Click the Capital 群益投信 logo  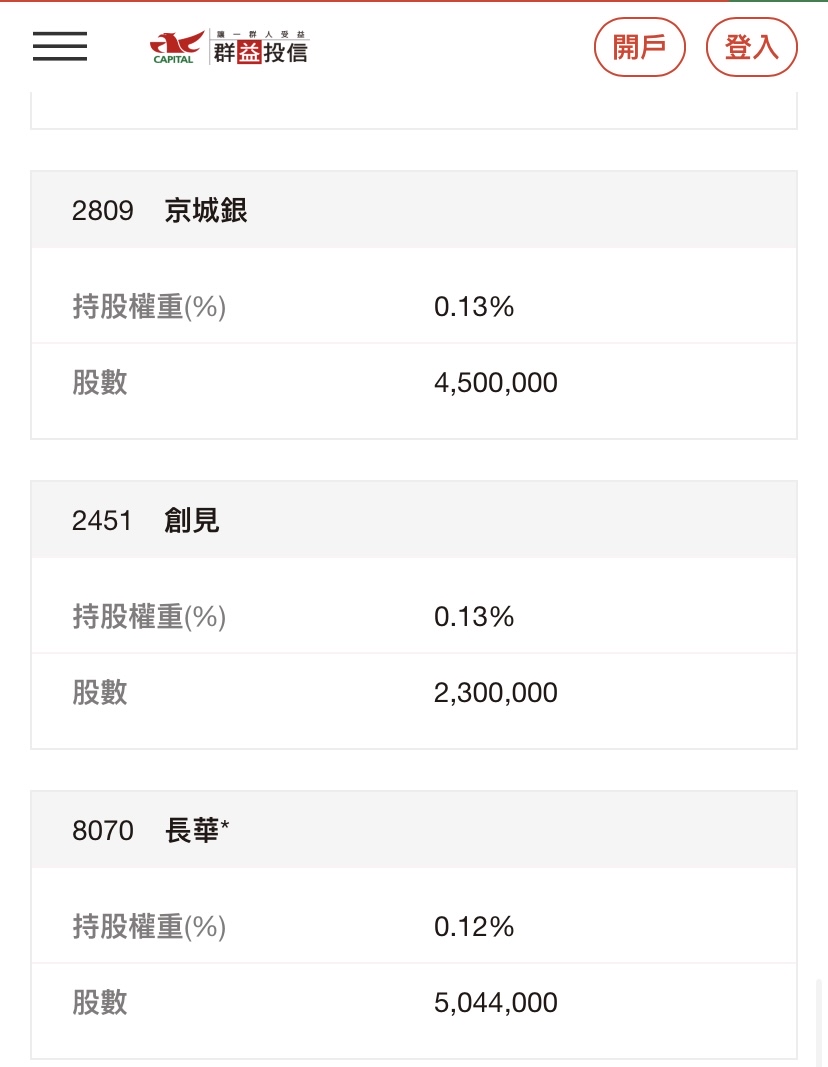pyautogui.click(x=229, y=47)
